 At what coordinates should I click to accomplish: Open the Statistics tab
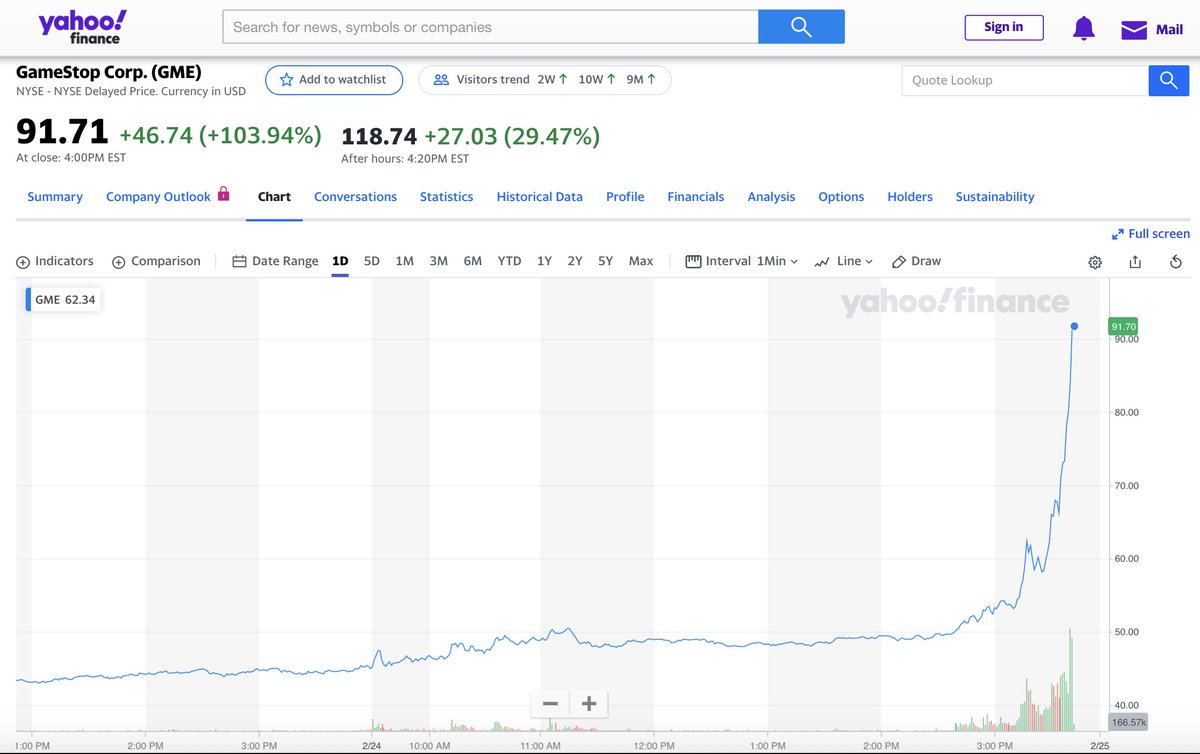pos(447,197)
